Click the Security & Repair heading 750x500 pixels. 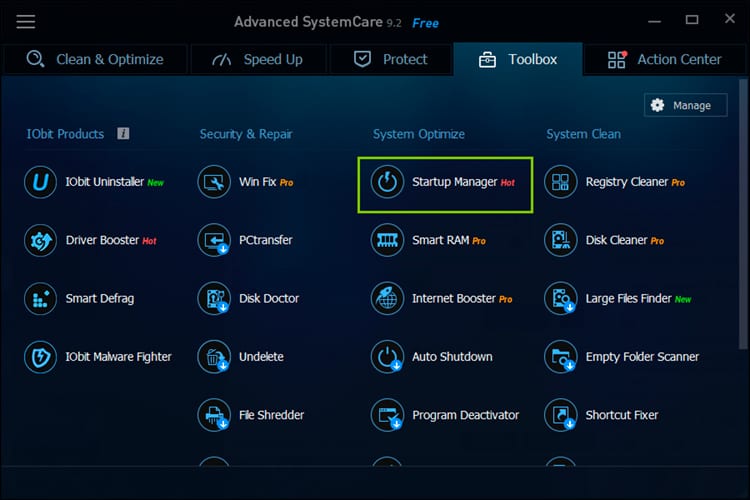click(246, 134)
